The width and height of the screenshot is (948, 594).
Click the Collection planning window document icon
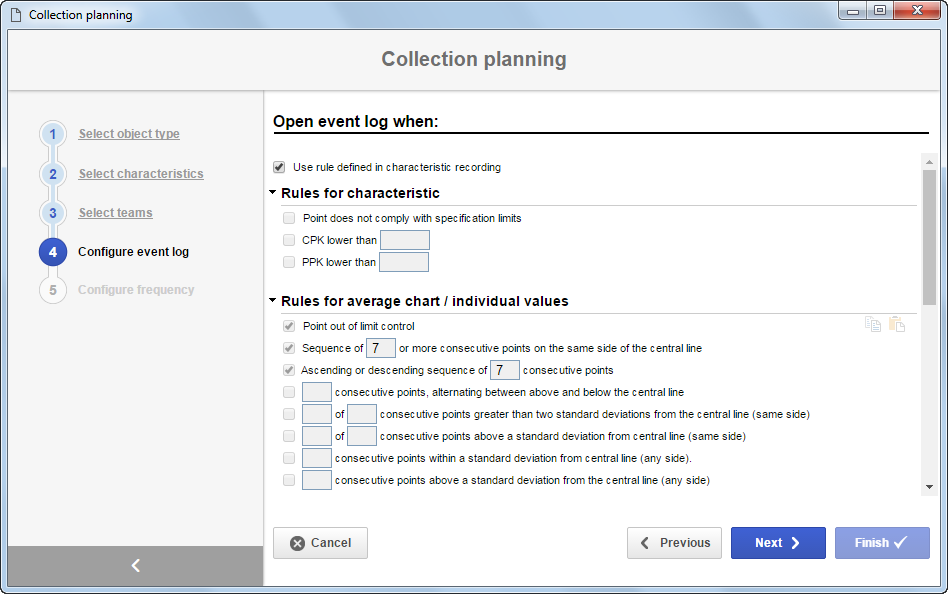pos(16,15)
